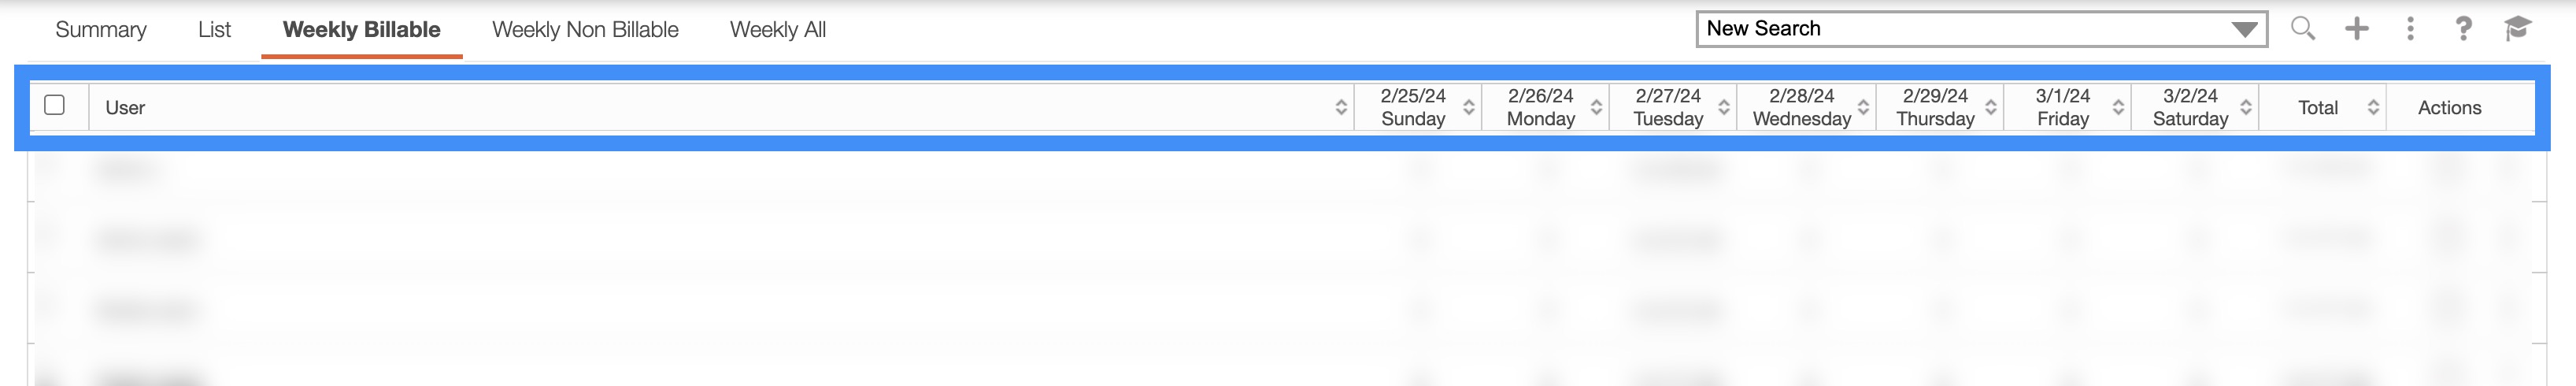Screen dimensions: 2576x386
Task: Sort by User column arrows
Action: (1341, 108)
